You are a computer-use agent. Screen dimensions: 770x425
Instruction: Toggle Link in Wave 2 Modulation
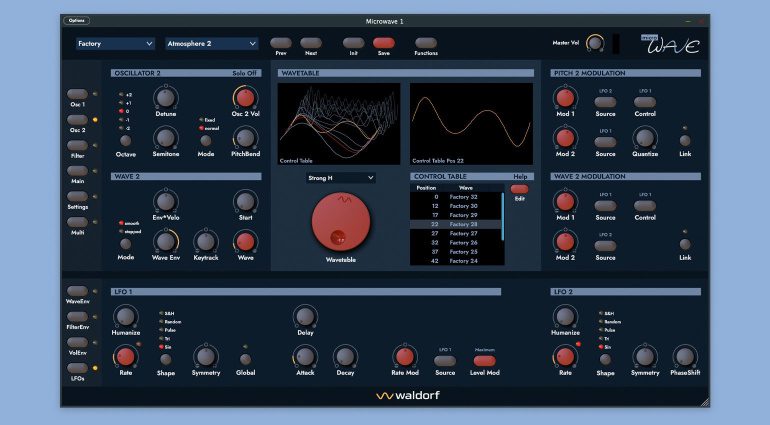click(x=685, y=244)
